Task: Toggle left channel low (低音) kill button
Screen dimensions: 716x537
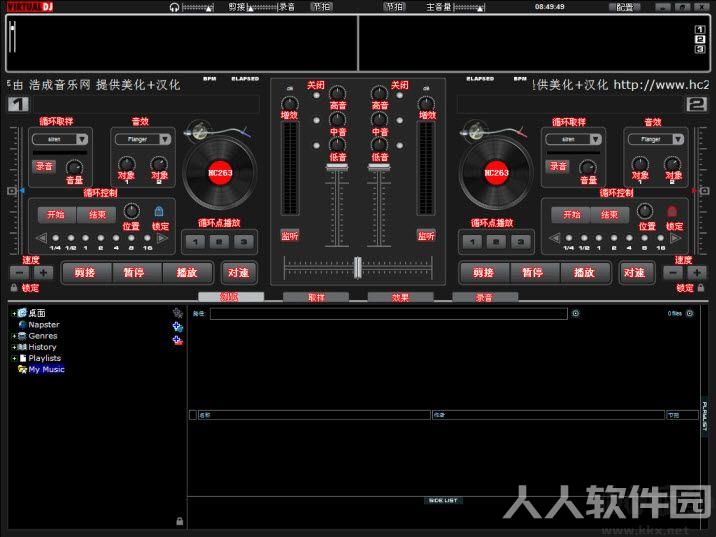Action: click(316, 146)
